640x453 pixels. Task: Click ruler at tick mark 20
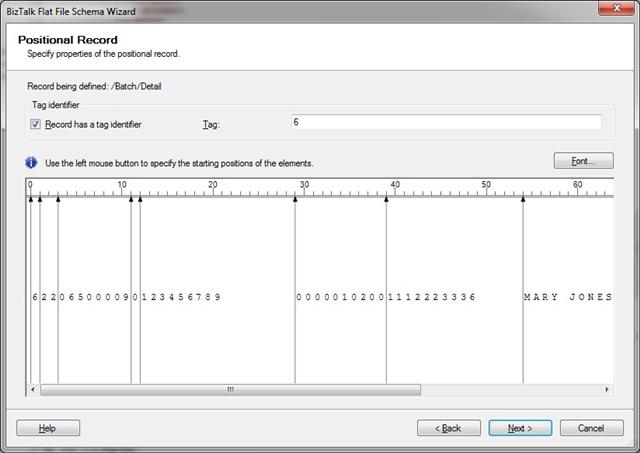coord(213,187)
